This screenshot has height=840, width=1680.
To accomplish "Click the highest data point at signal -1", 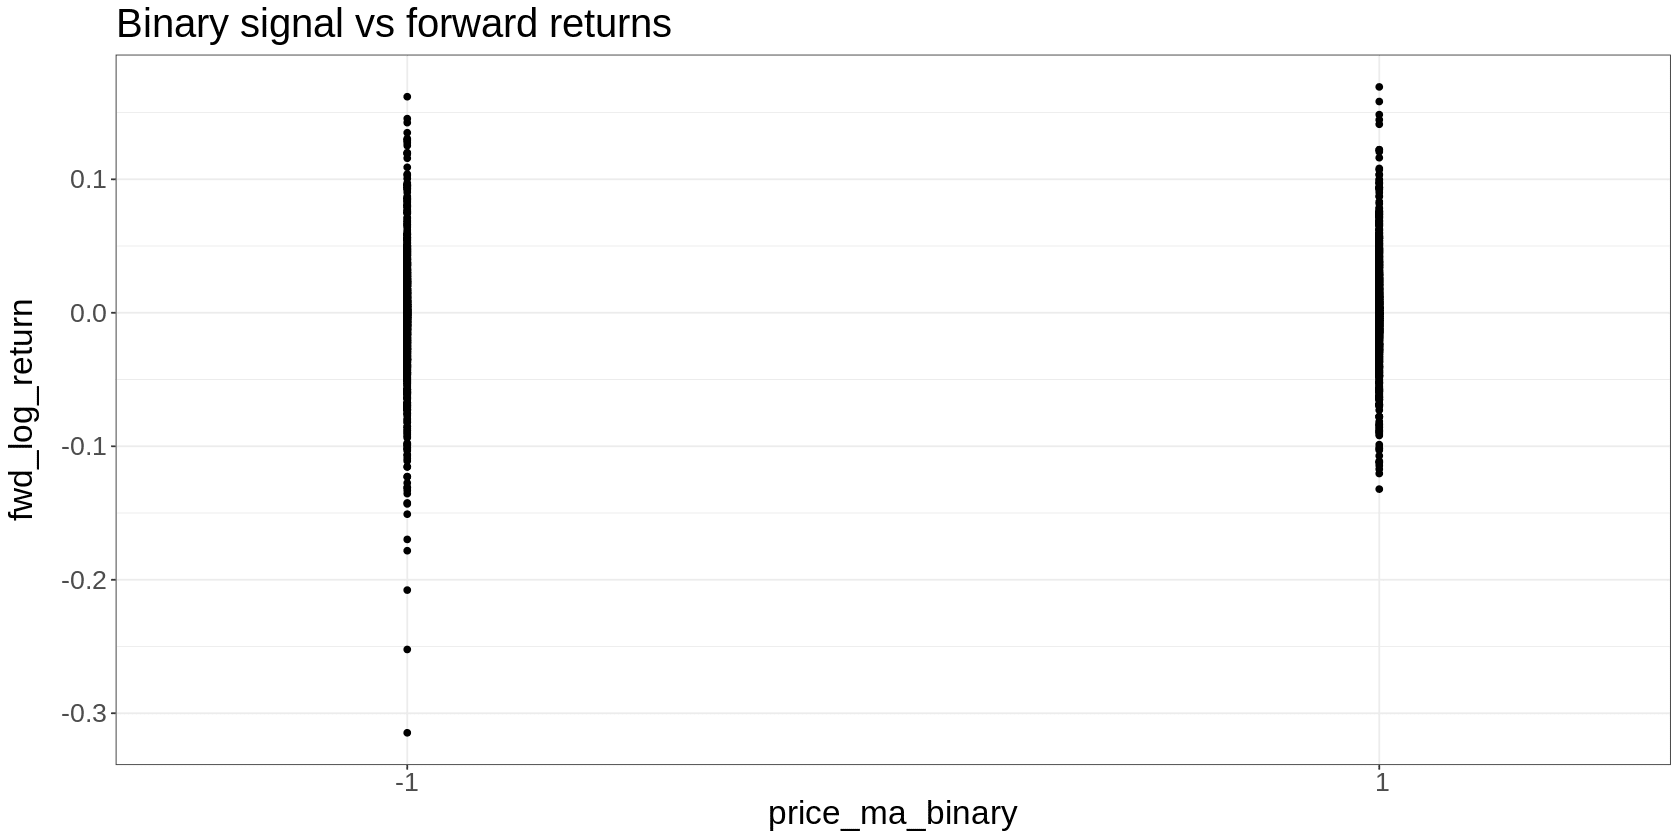I will (x=407, y=97).
